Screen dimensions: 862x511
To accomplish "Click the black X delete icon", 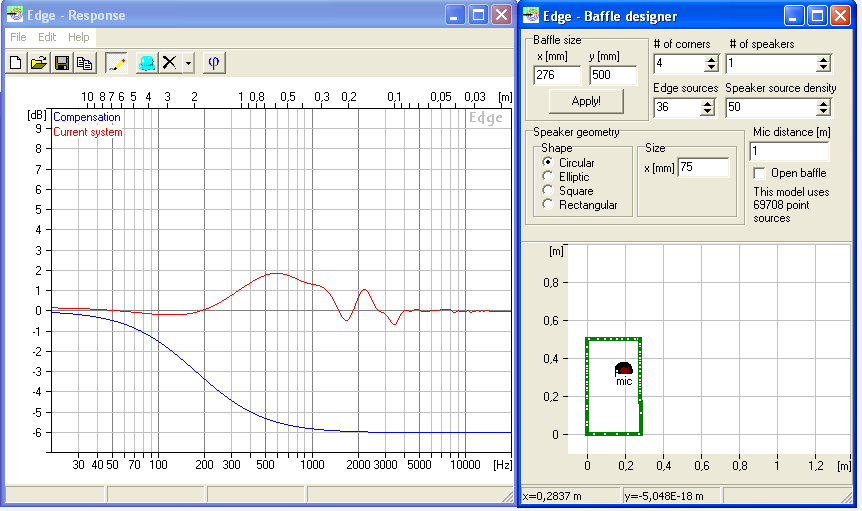I will [x=170, y=63].
